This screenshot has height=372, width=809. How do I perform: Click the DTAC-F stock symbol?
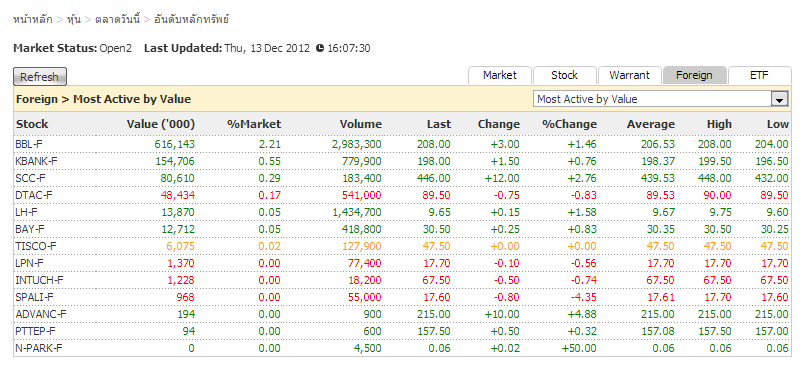tap(34, 196)
